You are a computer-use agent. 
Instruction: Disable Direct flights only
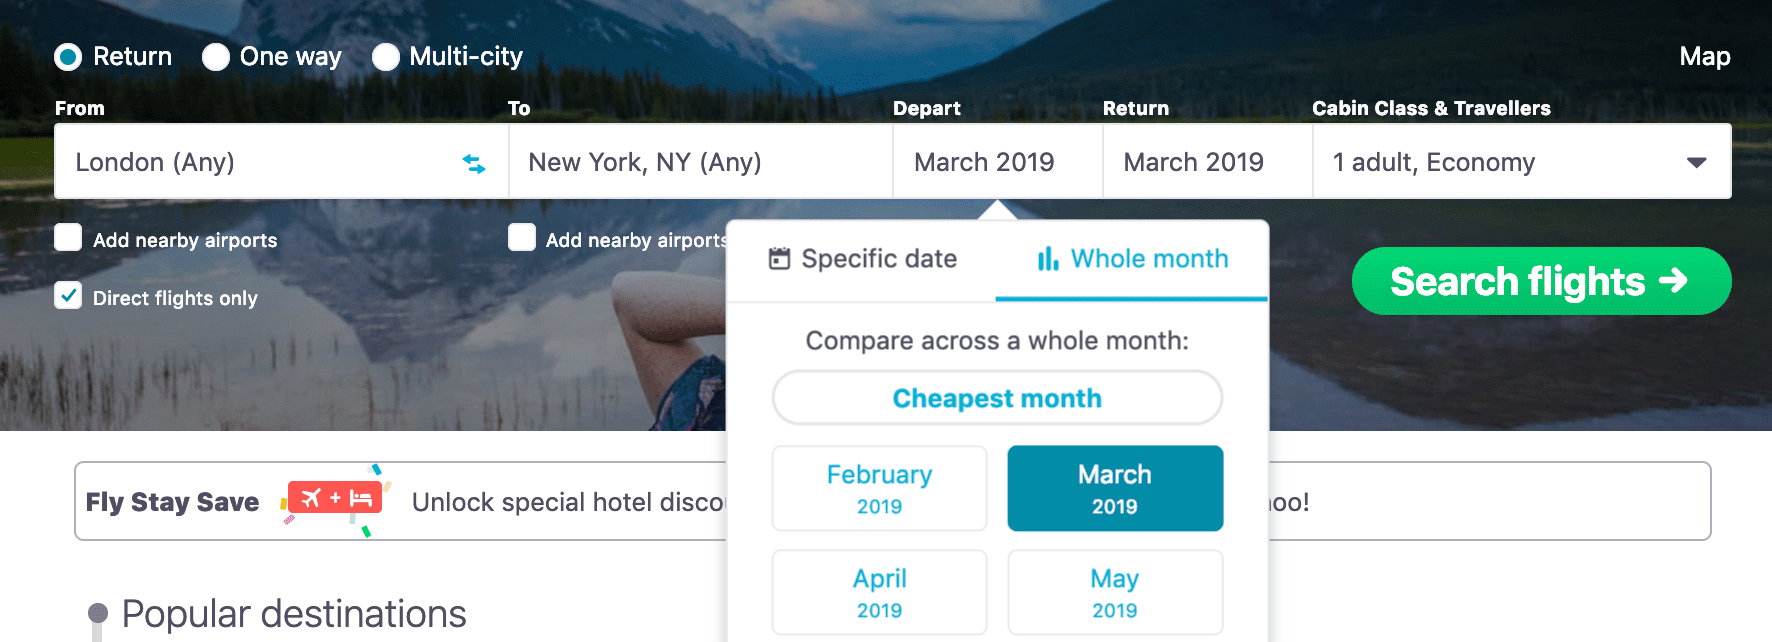coord(67,296)
